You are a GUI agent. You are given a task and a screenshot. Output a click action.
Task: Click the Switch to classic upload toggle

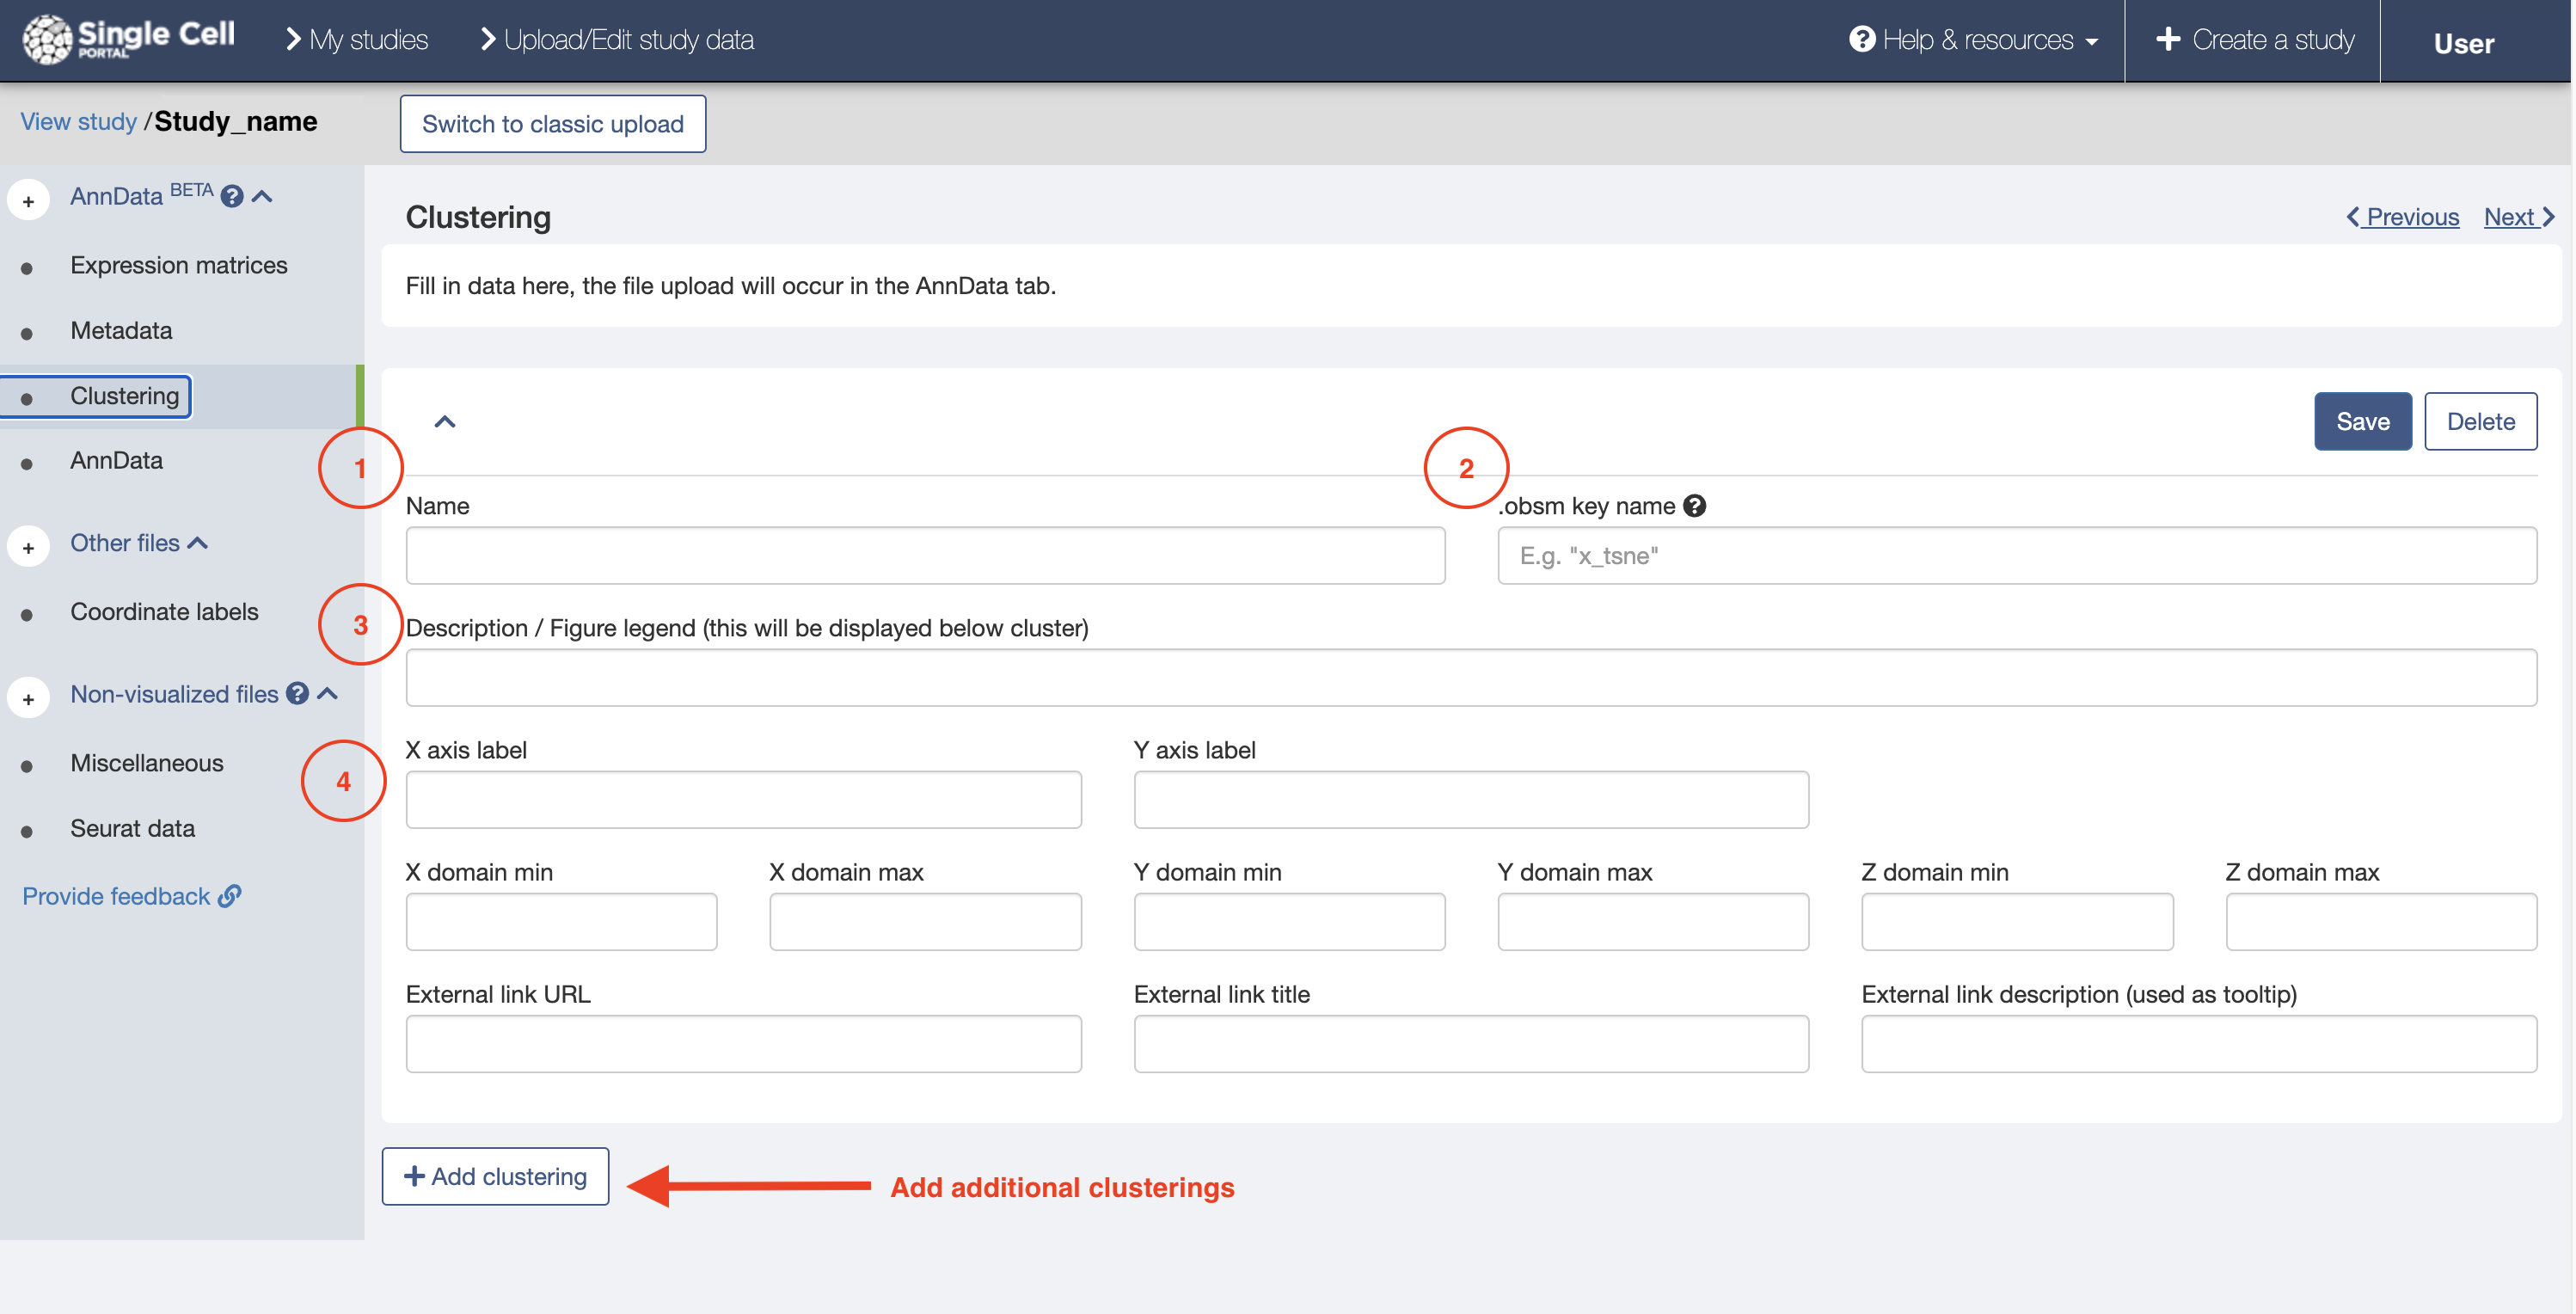pos(553,122)
